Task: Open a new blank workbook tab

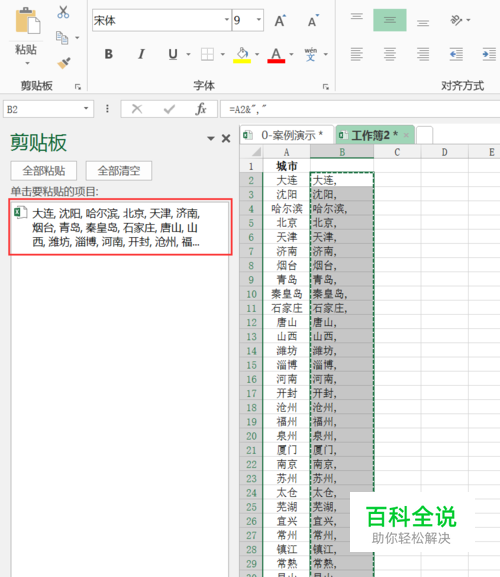Action: [x=425, y=135]
